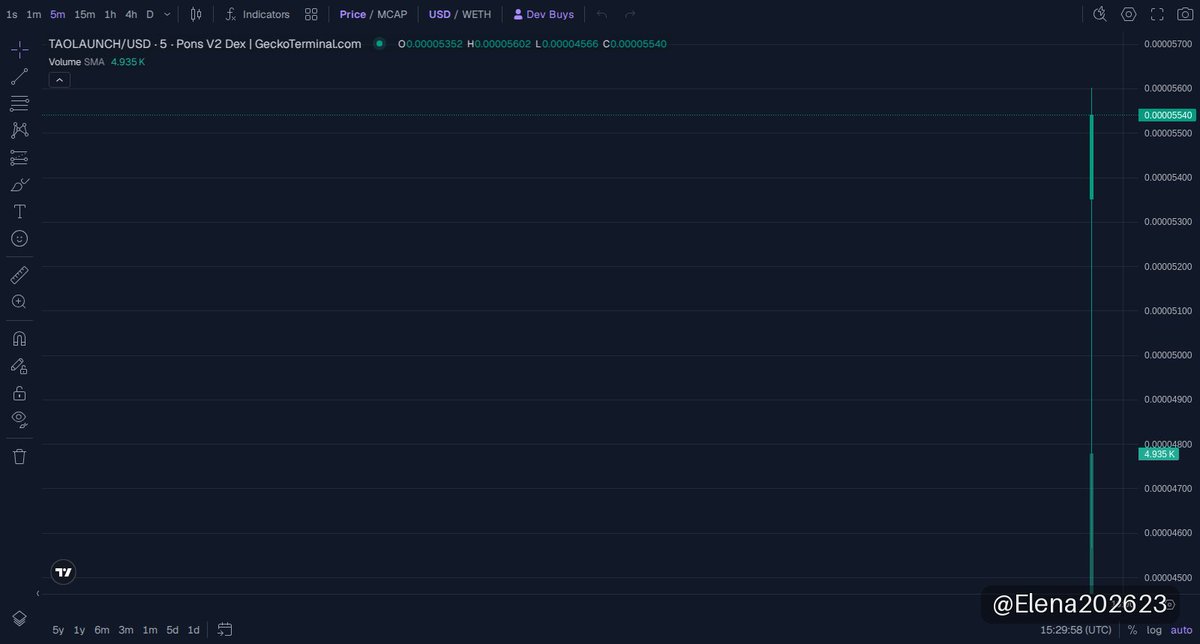The image size is (1200, 644).
Task: Select the 15m interval
Action: pyautogui.click(x=85, y=14)
